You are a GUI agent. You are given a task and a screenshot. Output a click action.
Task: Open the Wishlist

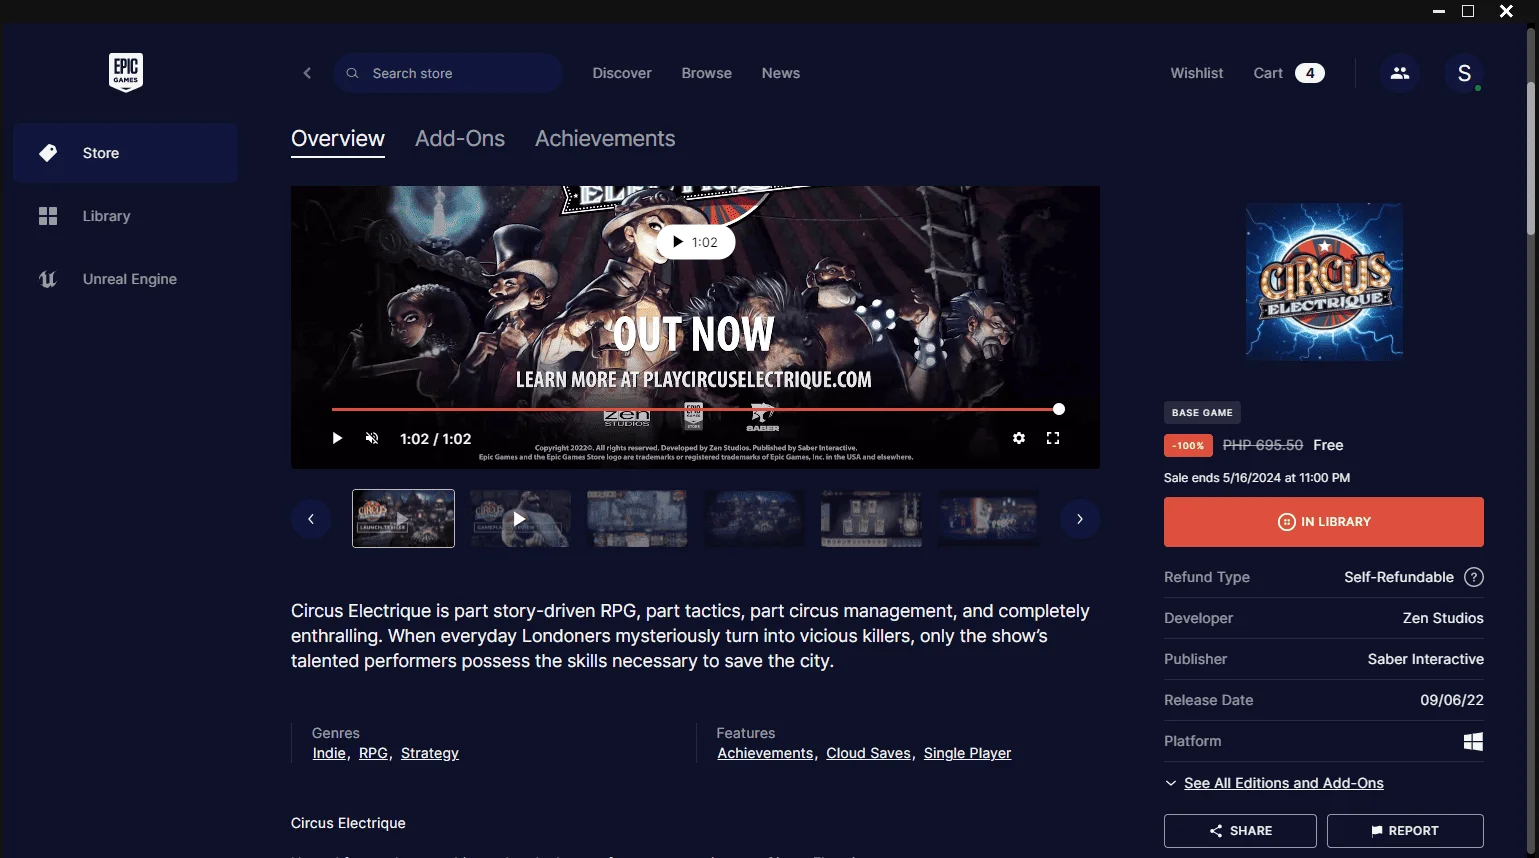point(1197,73)
